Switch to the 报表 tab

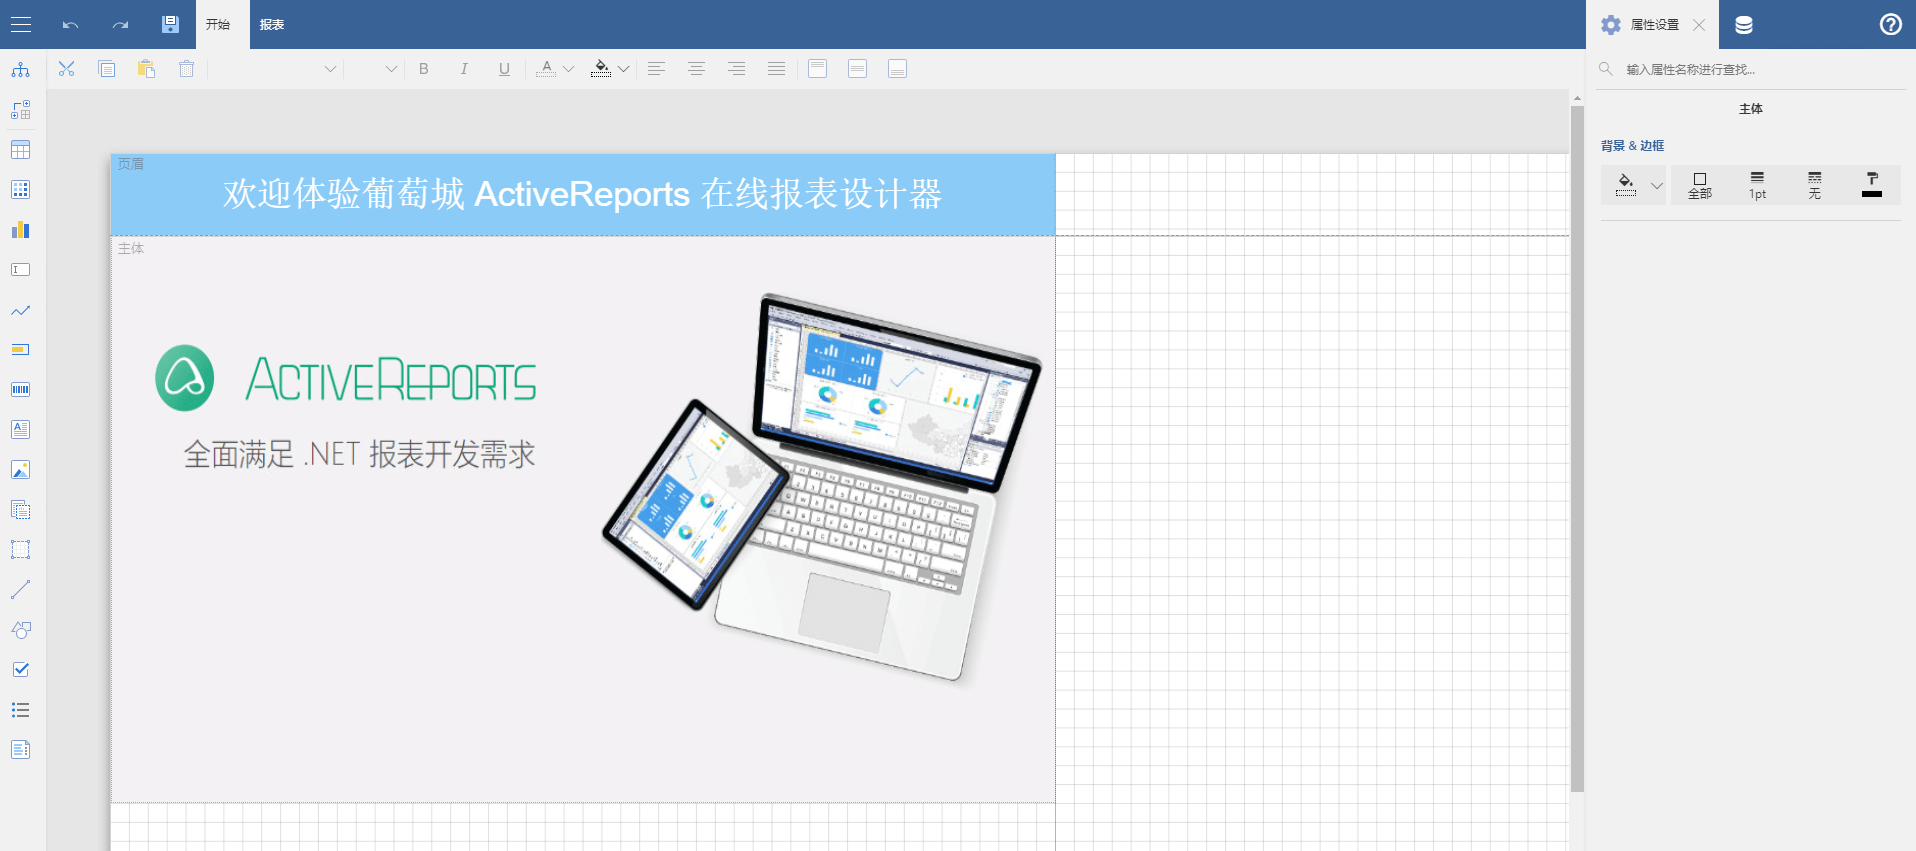272,25
